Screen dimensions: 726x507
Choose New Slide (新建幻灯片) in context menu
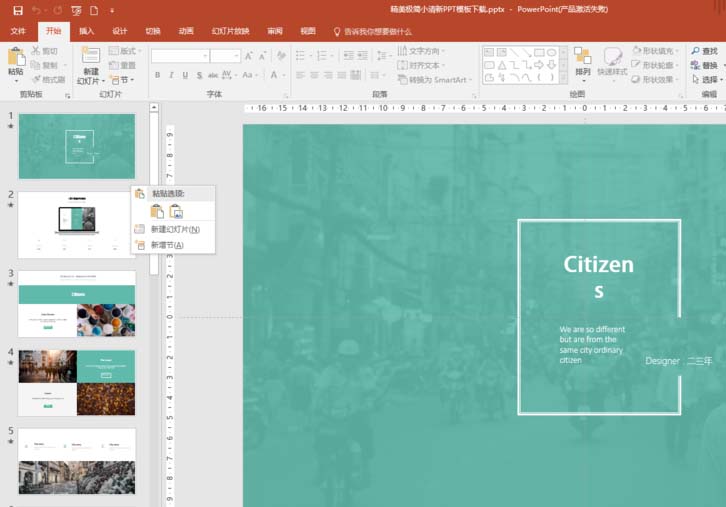175,230
